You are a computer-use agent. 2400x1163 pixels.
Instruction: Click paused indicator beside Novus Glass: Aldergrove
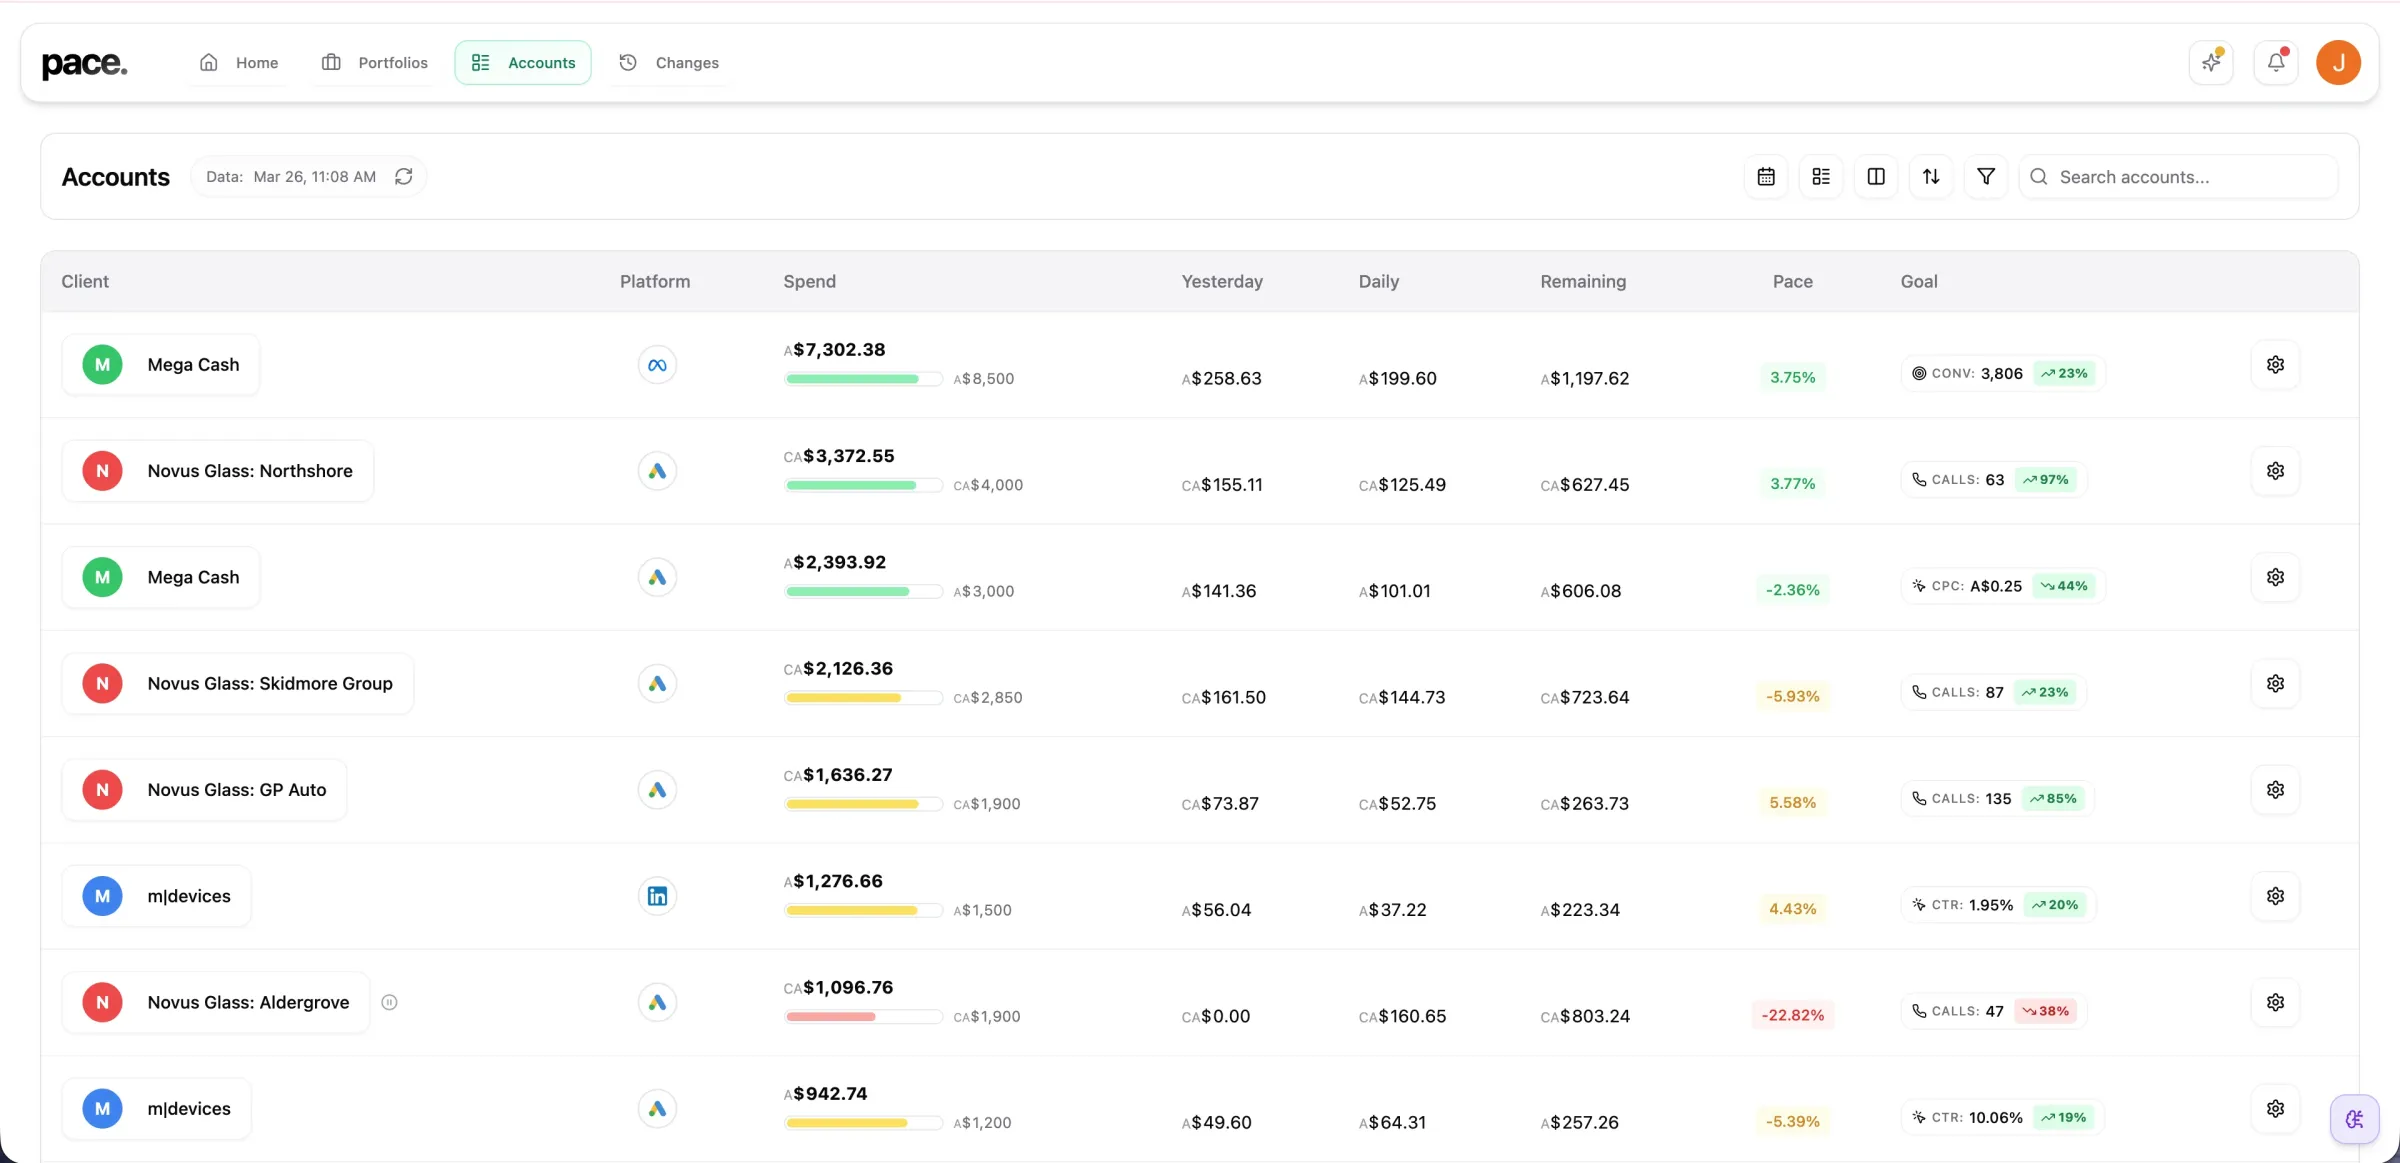390,1002
